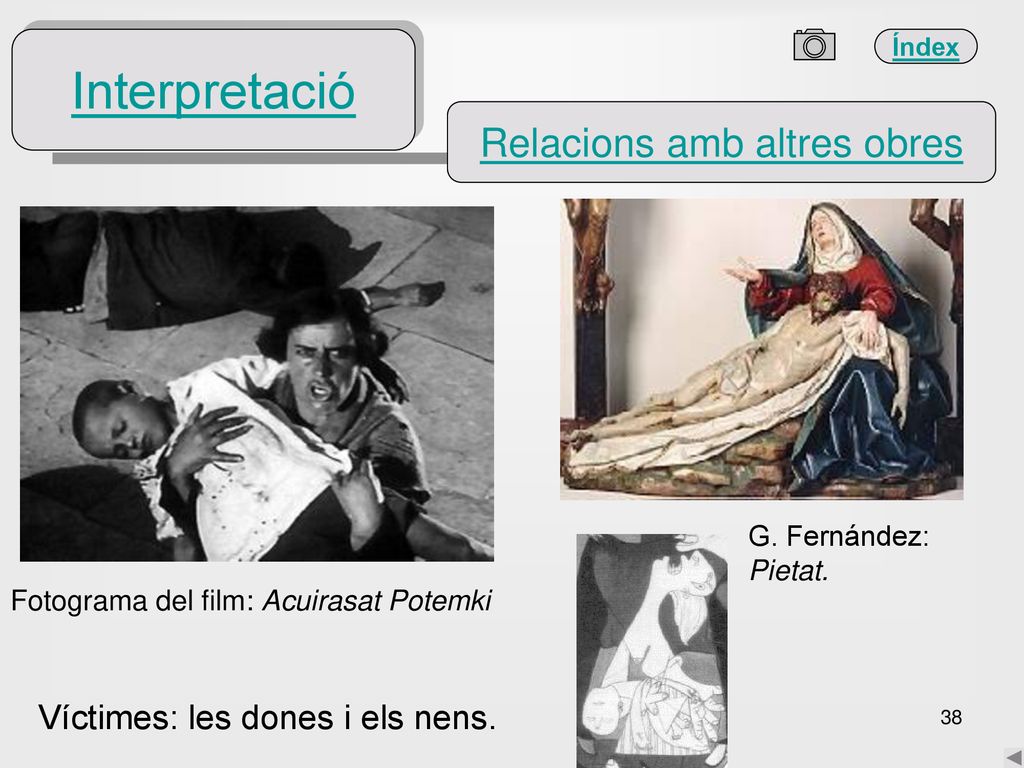Click the Potemkin film still image
Screen dimensions: 1024x768
257,384
